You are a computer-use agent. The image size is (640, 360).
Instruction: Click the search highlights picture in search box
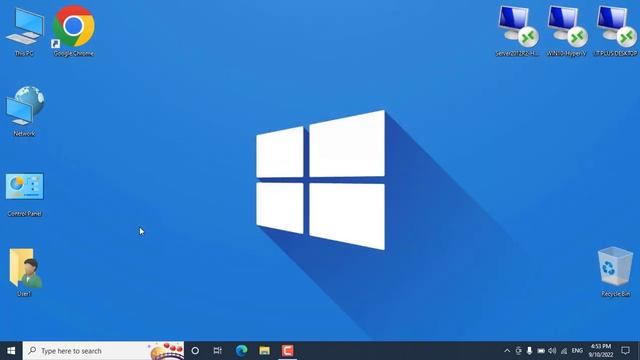point(167,351)
